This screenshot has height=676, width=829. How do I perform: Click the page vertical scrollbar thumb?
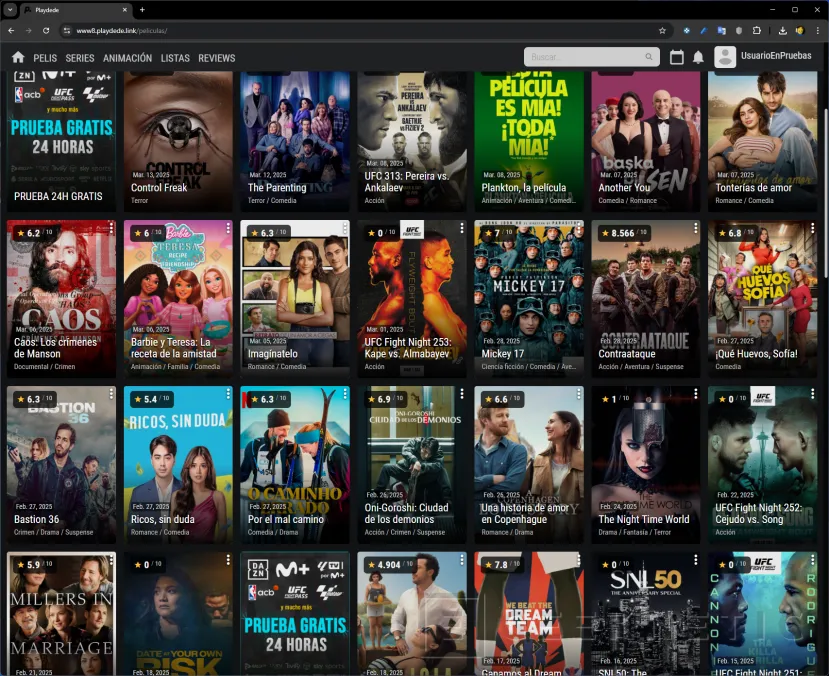(825, 193)
